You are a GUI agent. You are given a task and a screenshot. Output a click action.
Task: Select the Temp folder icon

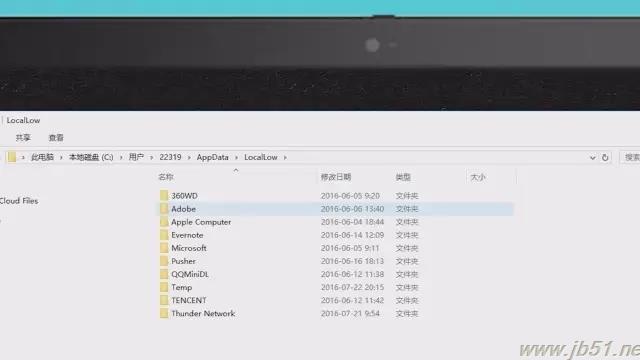click(164, 287)
